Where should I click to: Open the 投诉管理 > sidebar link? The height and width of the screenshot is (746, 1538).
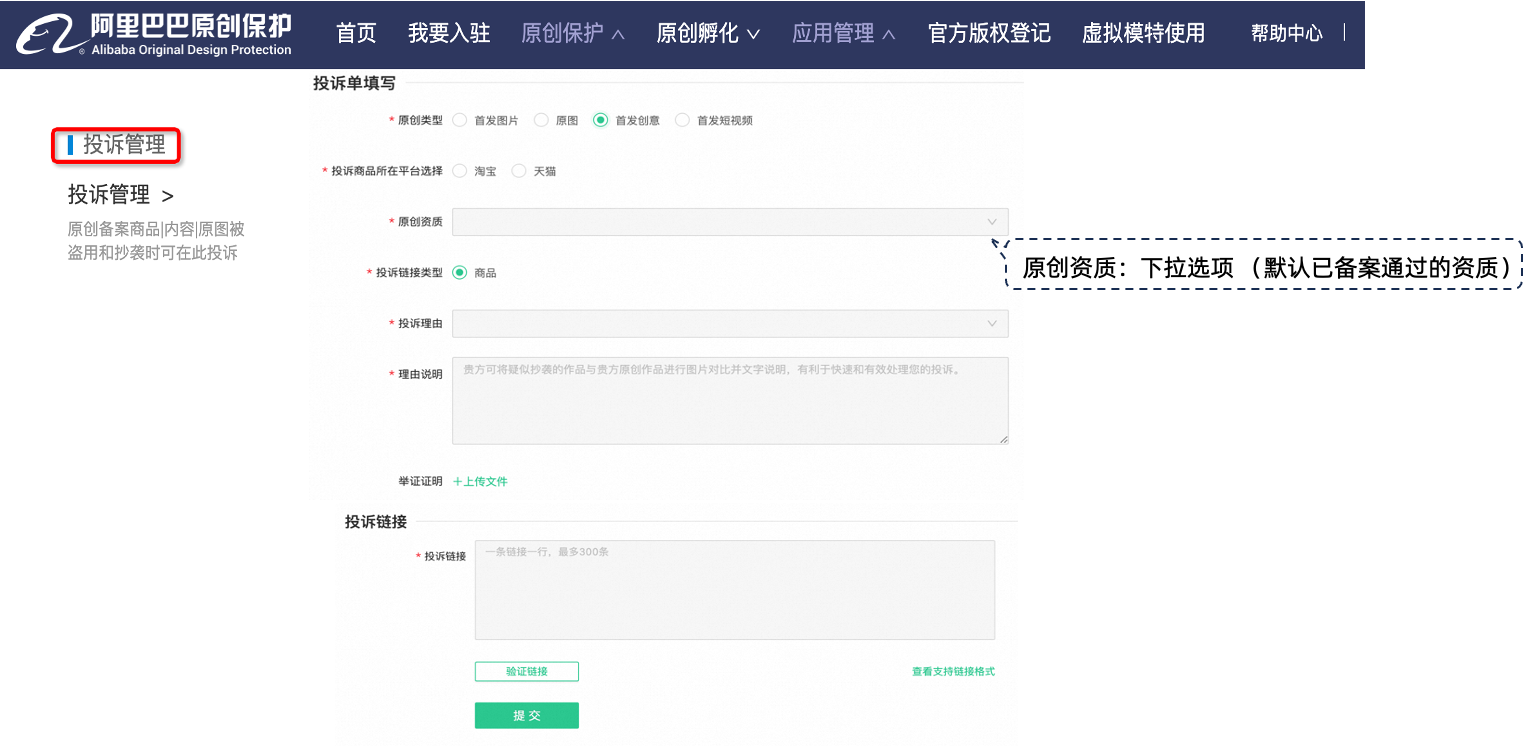(x=121, y=195)
